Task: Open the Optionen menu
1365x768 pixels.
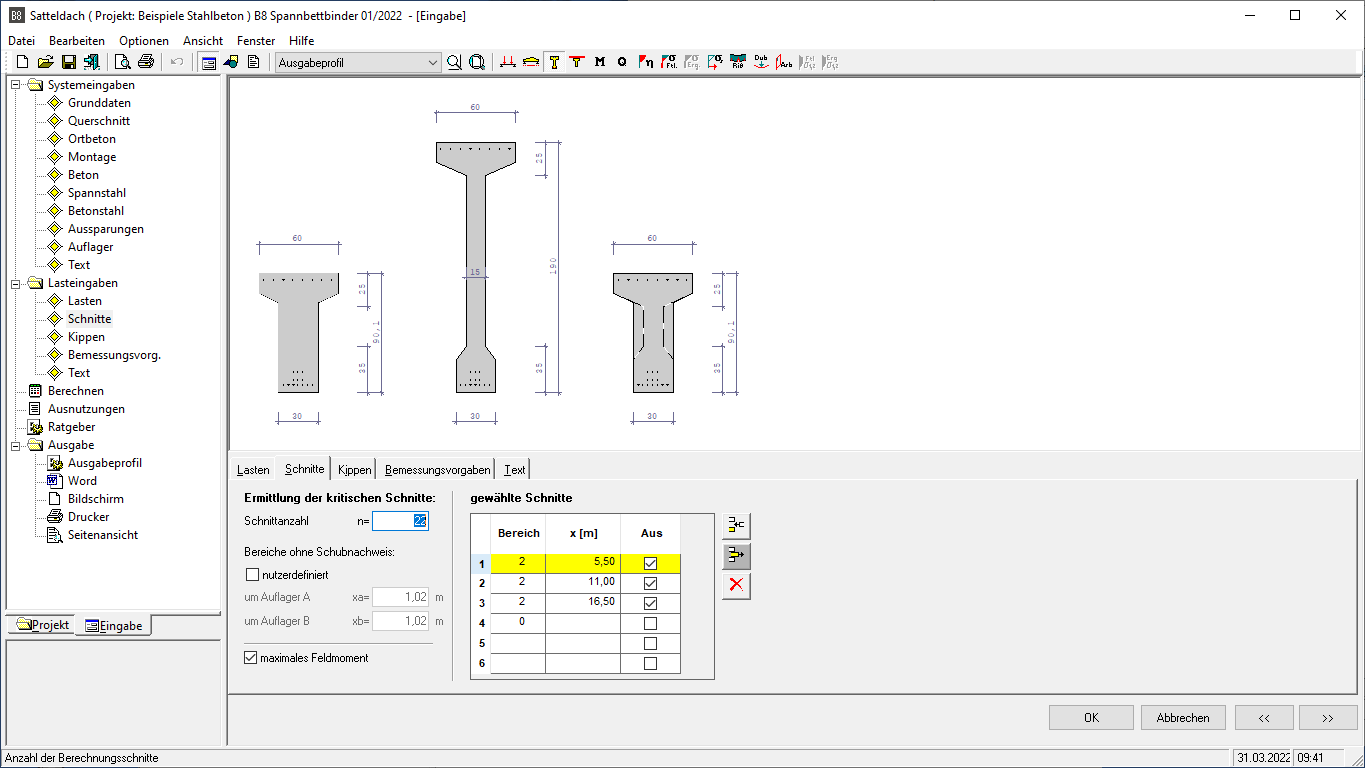Action: pos(144,41)
